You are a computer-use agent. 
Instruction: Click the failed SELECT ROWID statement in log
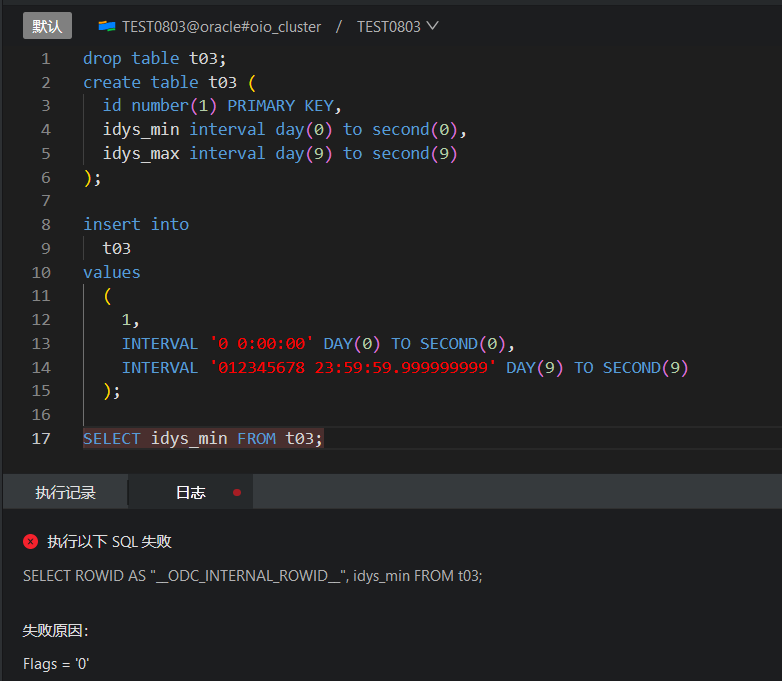tap(252, 576)
